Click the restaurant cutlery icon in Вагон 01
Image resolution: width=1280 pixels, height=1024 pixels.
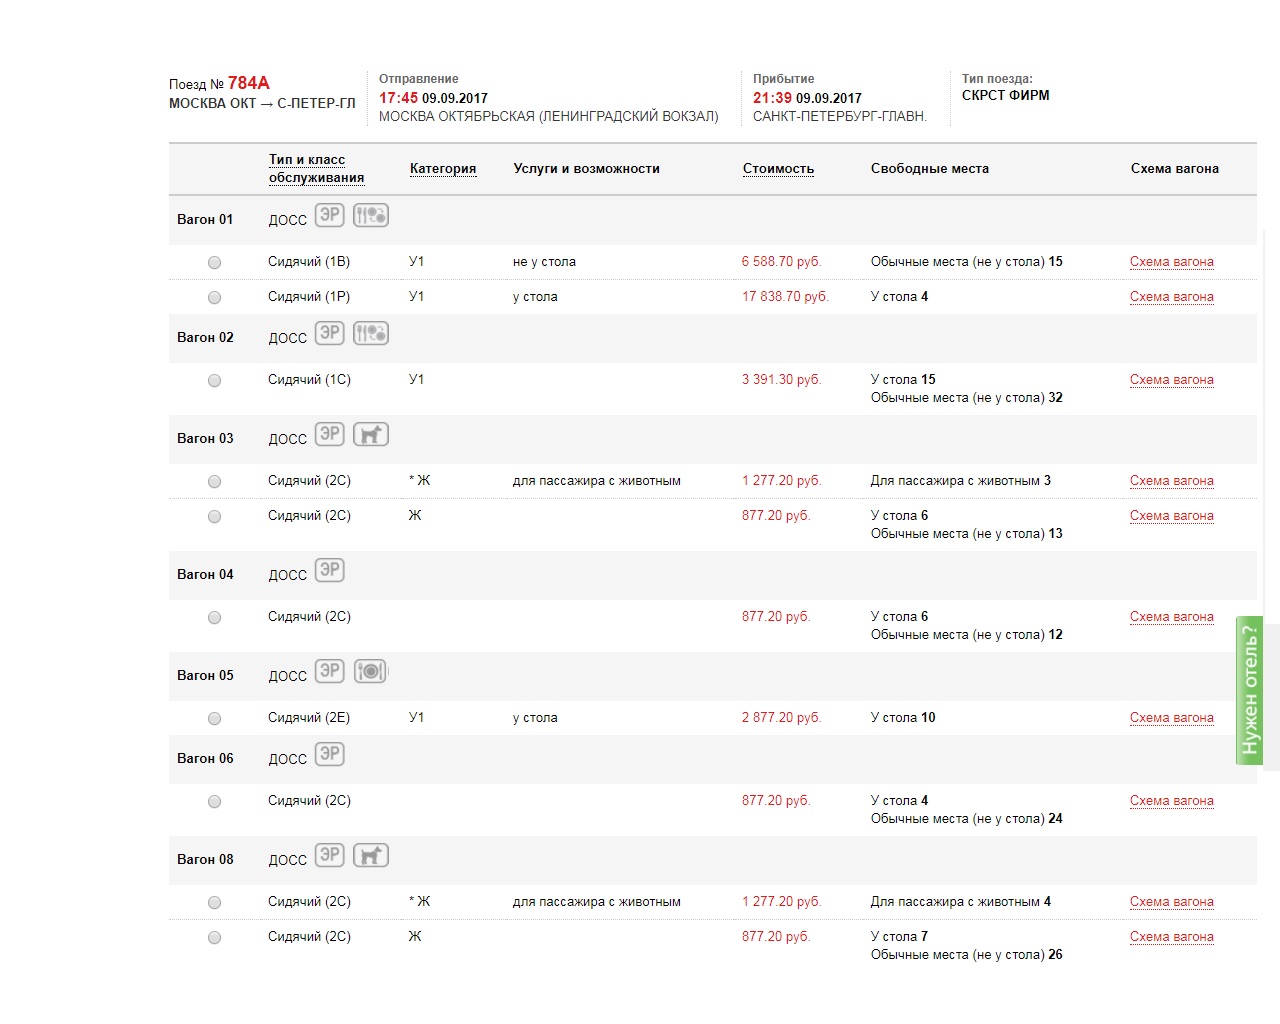pyautogui.click(x=371, y=215)
